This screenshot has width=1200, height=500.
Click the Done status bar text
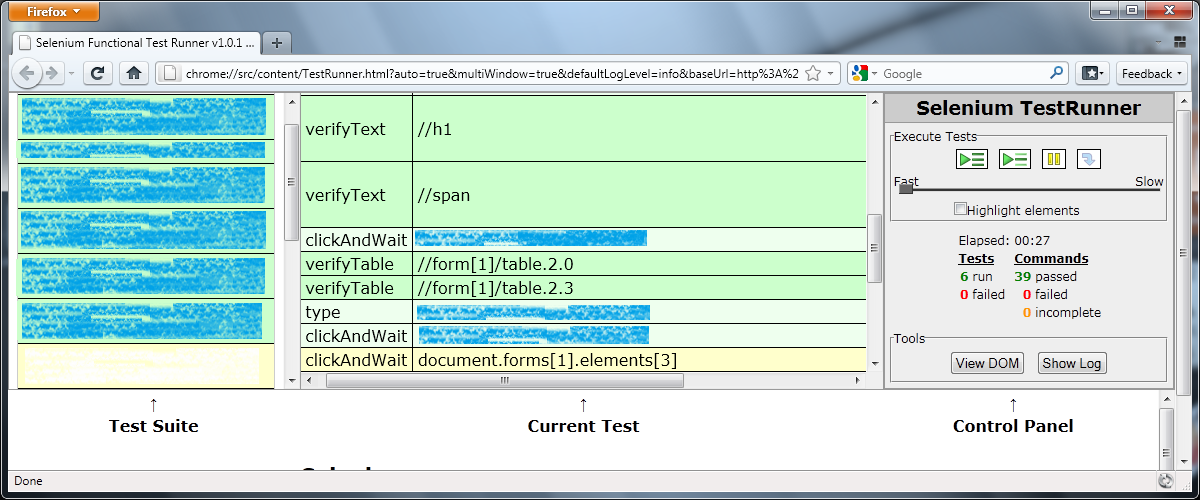(x=28, y=481)
